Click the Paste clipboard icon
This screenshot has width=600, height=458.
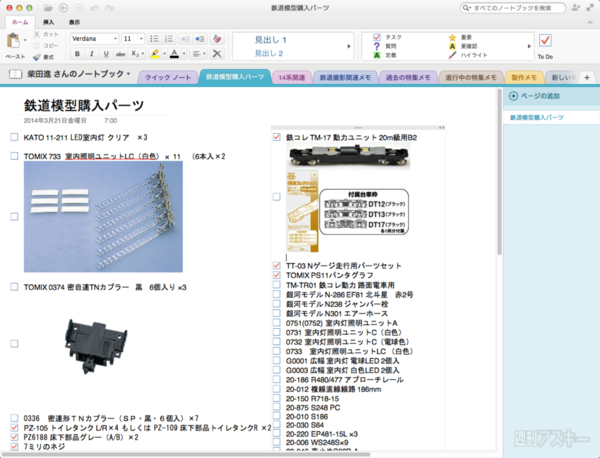(13, 41)
